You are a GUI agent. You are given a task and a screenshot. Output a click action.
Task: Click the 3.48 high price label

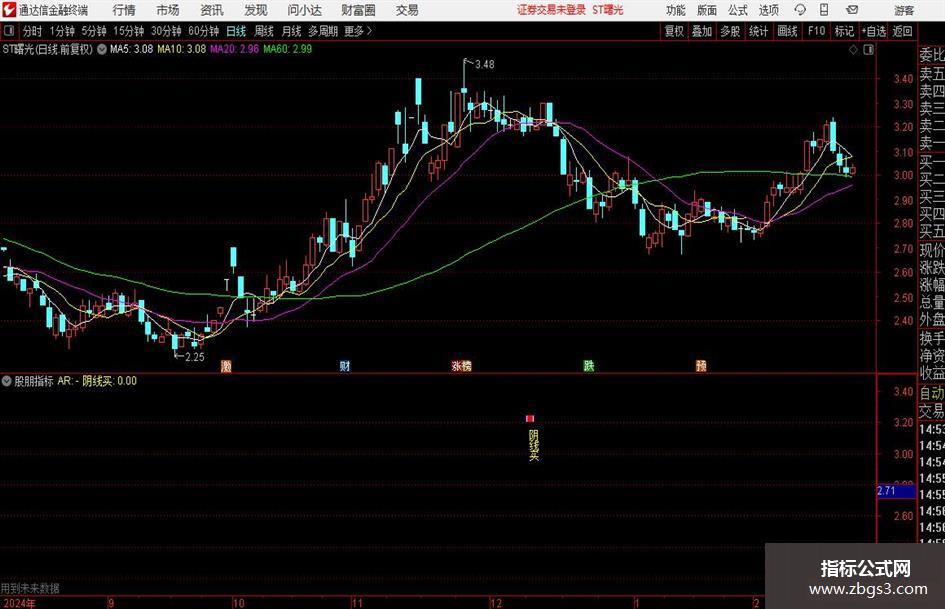click(x=485, y=64)
